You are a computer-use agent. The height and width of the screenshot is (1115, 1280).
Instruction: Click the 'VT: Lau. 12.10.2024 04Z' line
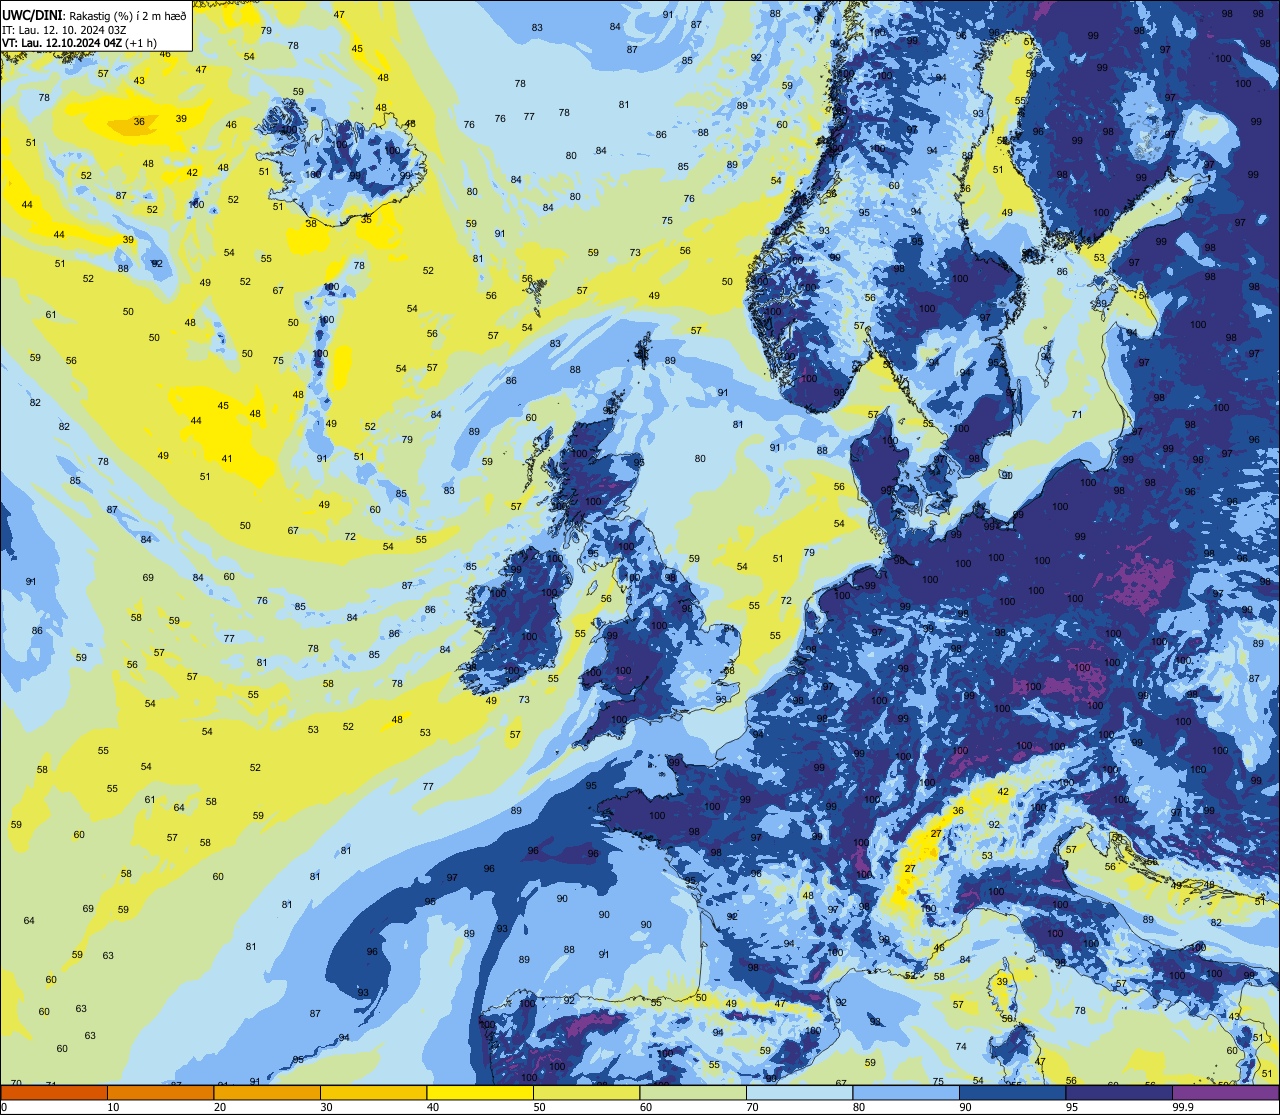pyautogui.click(x=62, y=42)
